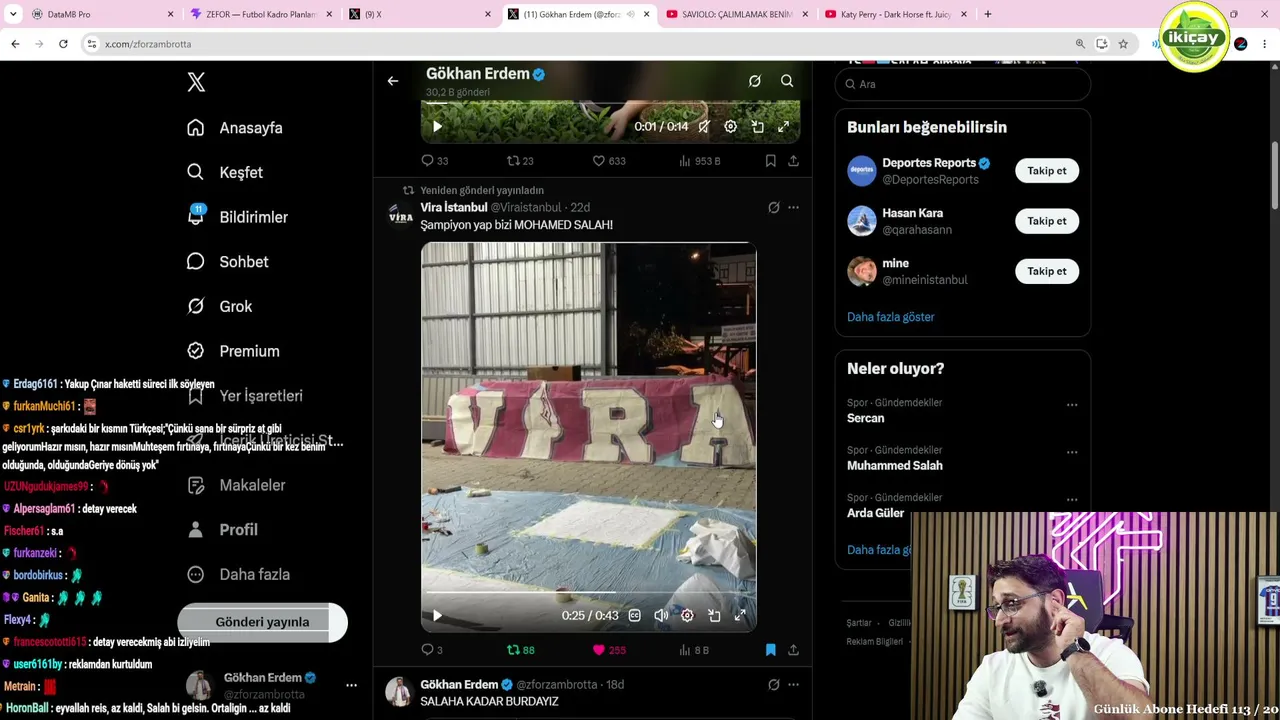Image resolution: width=1280 pixels, height=720 pixels.
Task: Toggle captions on the Vira İstanbul video
Action: [634, 616]
